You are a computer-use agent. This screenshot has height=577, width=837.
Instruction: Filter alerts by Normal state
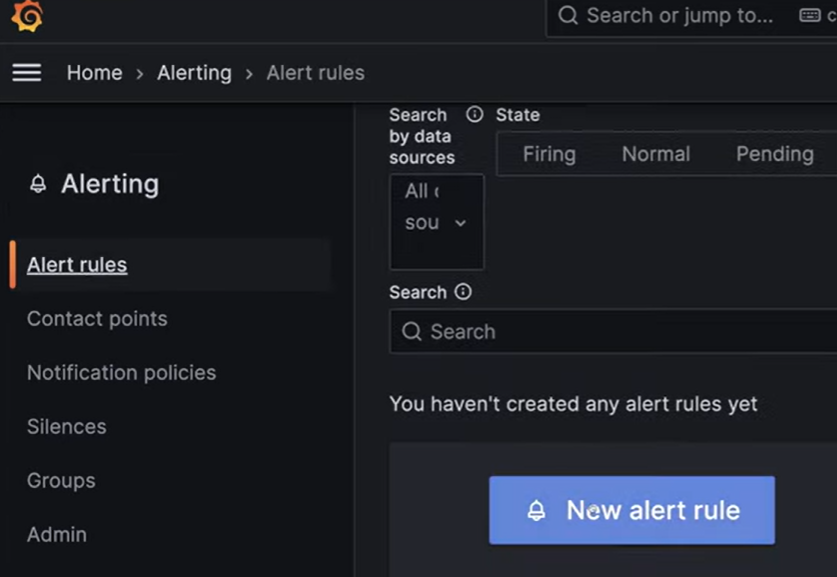[656, 154]
